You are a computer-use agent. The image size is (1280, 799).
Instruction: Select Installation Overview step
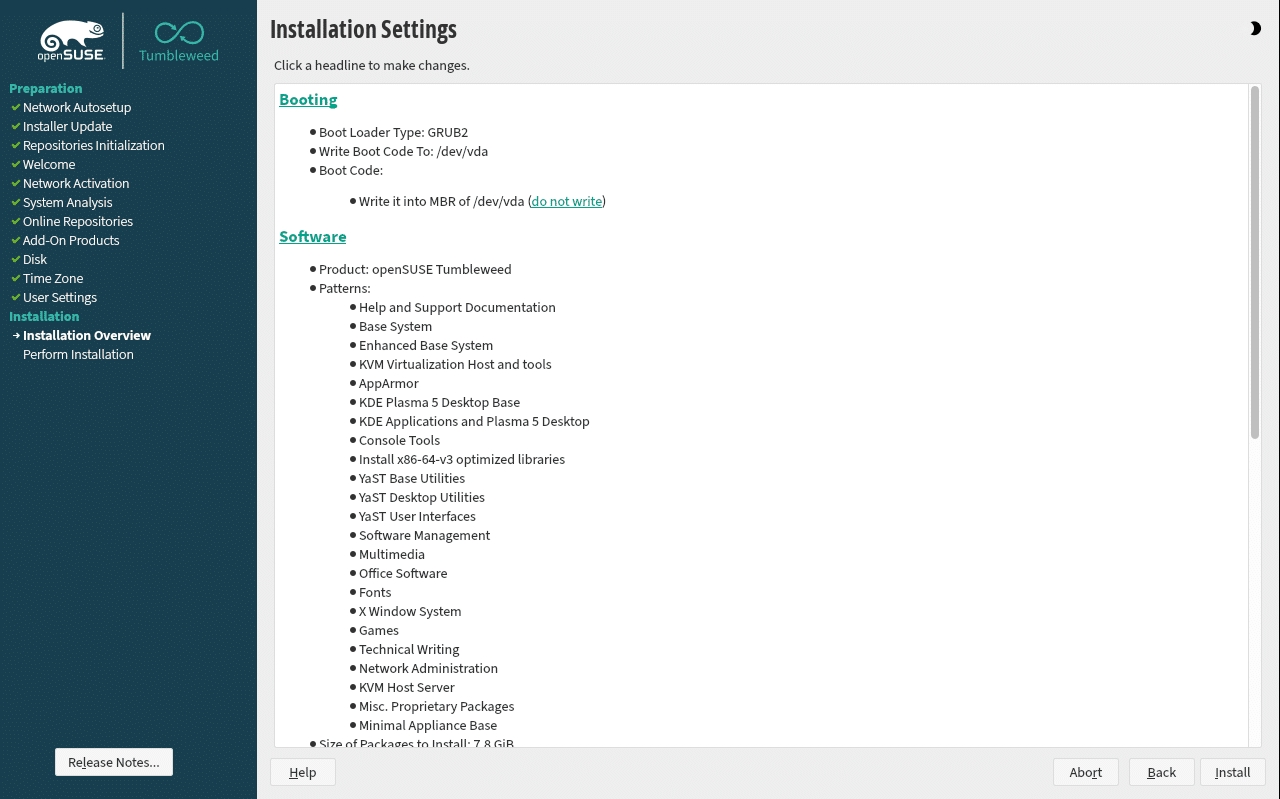coord(87,335)
